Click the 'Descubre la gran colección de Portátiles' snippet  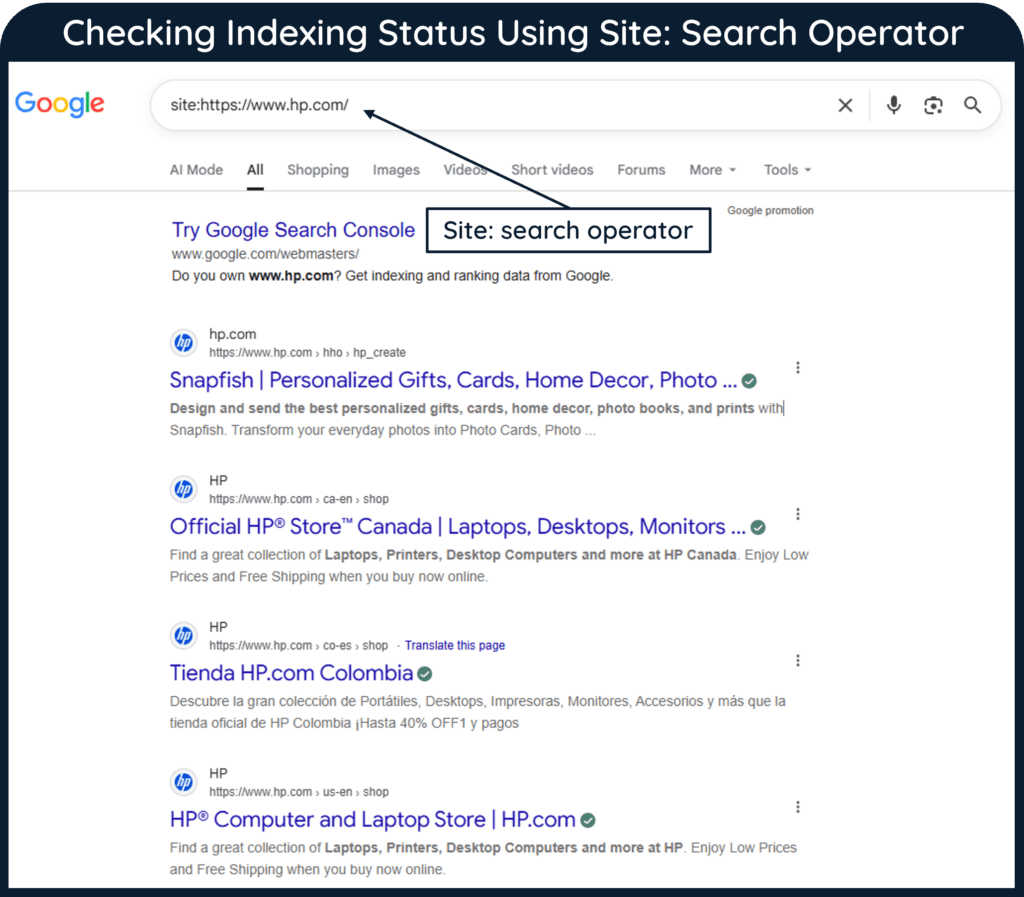477,712
